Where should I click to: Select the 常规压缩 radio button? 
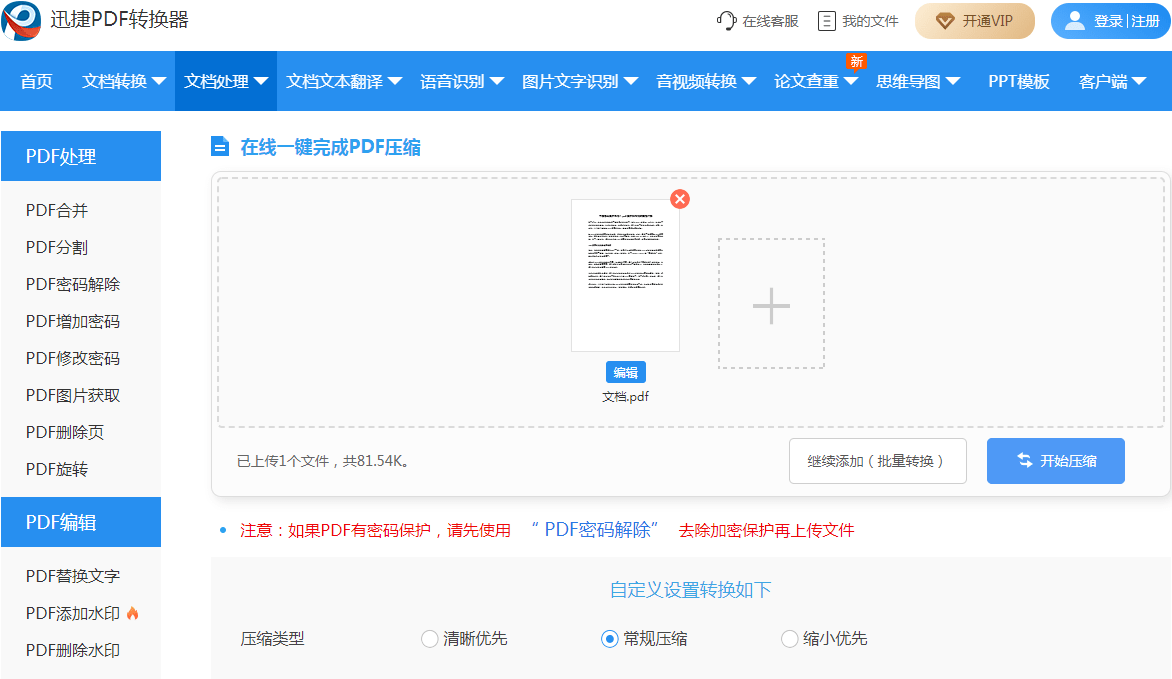(x=610, y=638)
